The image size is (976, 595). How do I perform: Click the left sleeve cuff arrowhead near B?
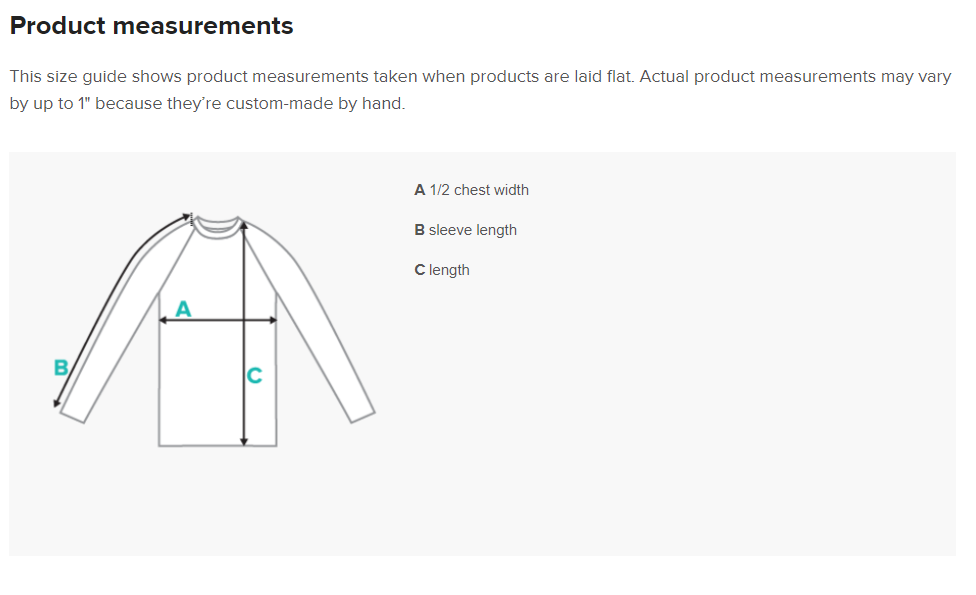pyautogui.click(x=57, y=403)
